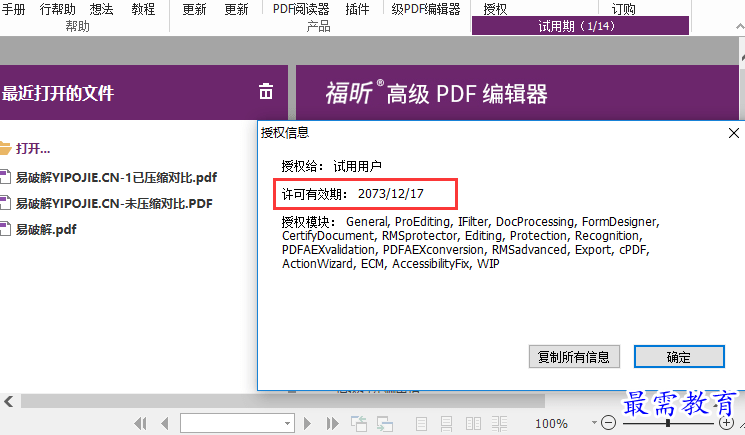Click first 更新 ribbon item
Image resolution: width=745 pixels, height=435 pixels.
point(194,9)
